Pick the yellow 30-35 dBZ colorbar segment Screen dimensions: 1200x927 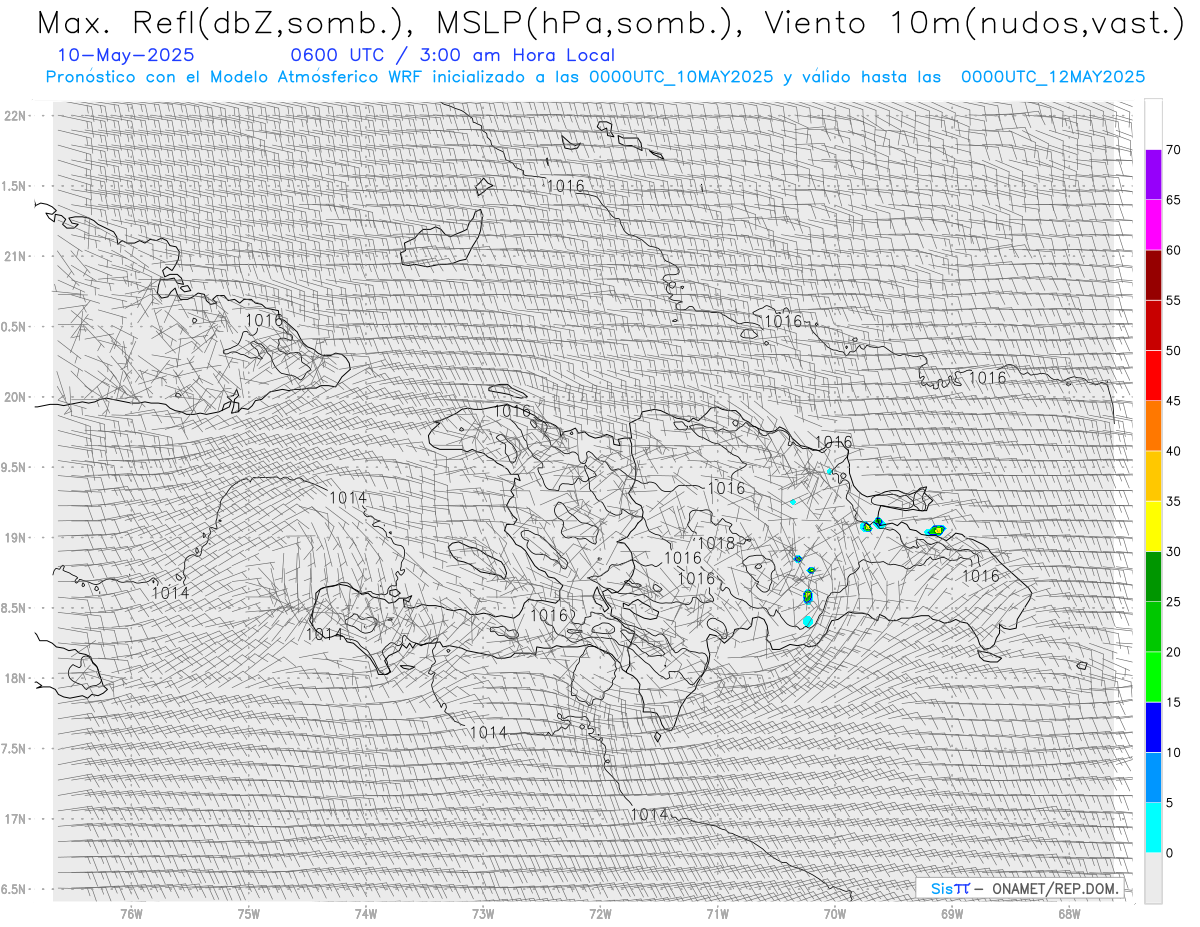pyautogui.click(x=1153, y=526)
